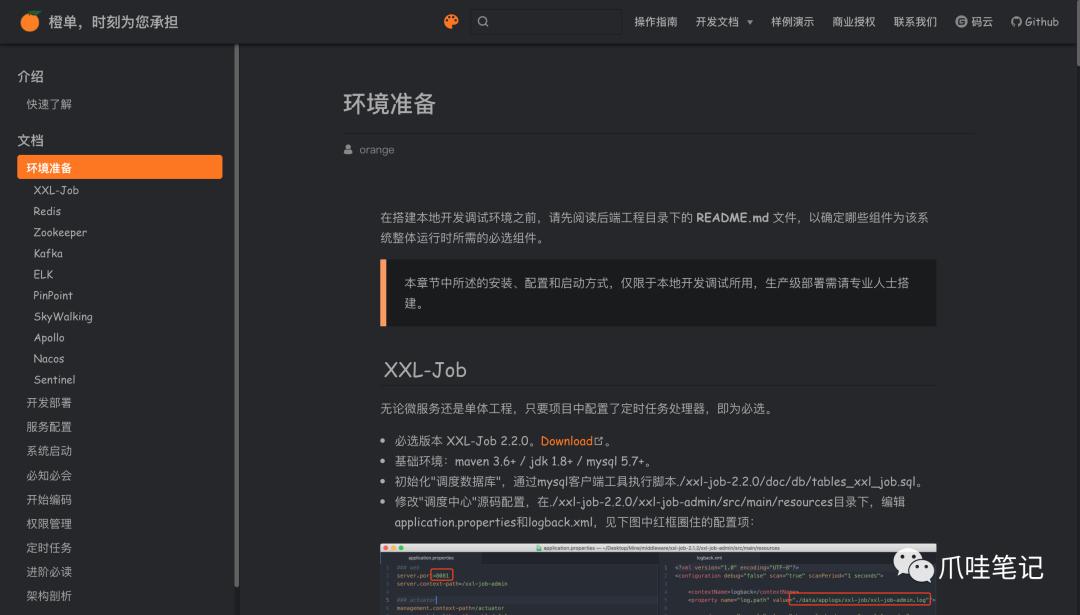Jump to Sentinel section in sidebar
This screenshot has height=615, width=1080.
(54, 379)
